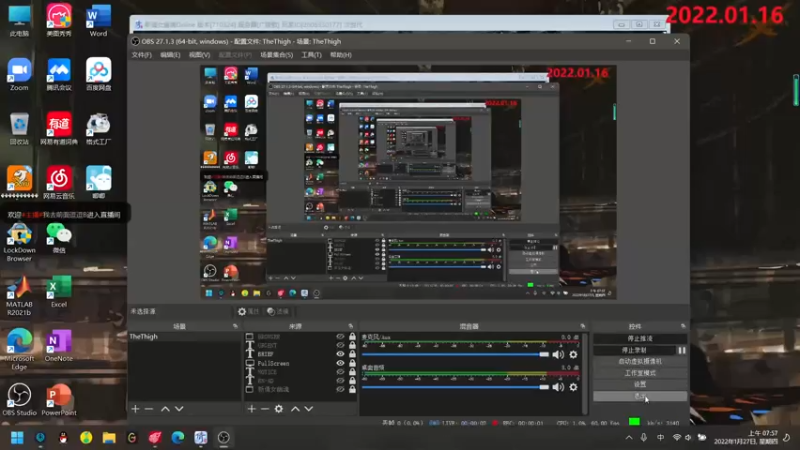Screen dimensions: 800x450
Task: Select FullScreen source row
Action: click(x=301, y=363)
